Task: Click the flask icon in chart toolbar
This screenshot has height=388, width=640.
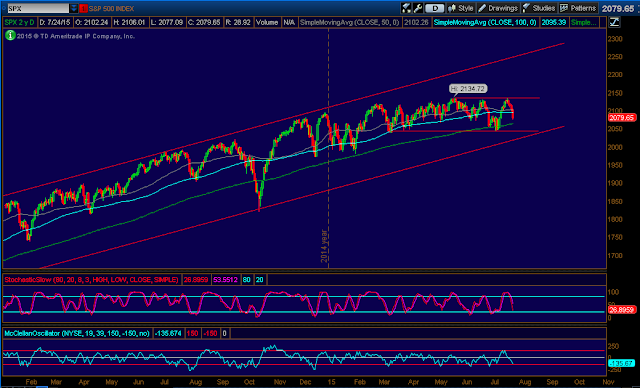Action: coord(406,8)
